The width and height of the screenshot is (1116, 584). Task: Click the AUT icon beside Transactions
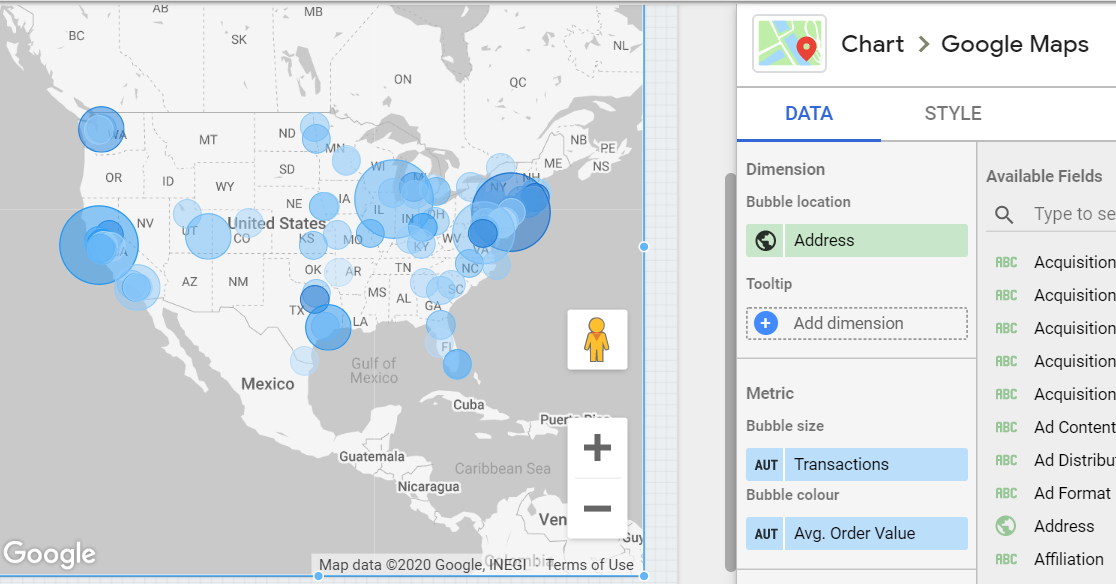click(765, 464)
